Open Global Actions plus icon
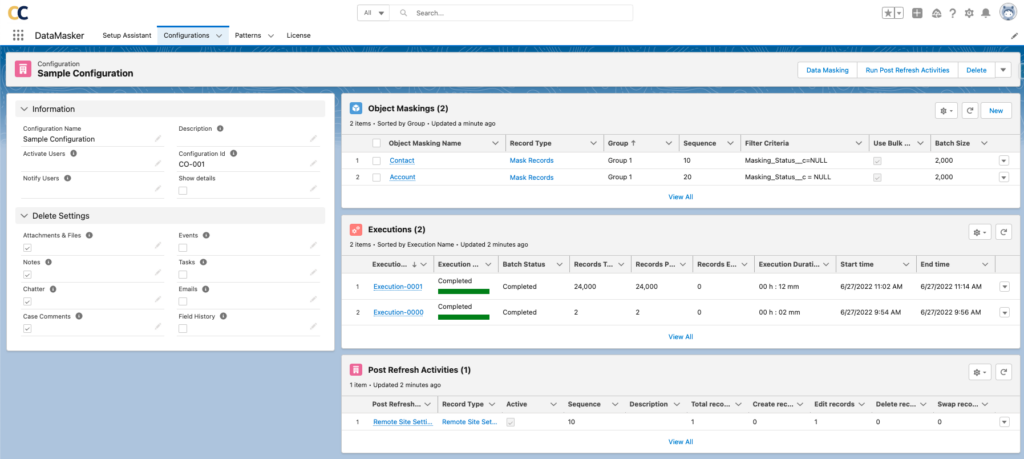The width and height of the screenshot is (1024, 459). [916, 13]
